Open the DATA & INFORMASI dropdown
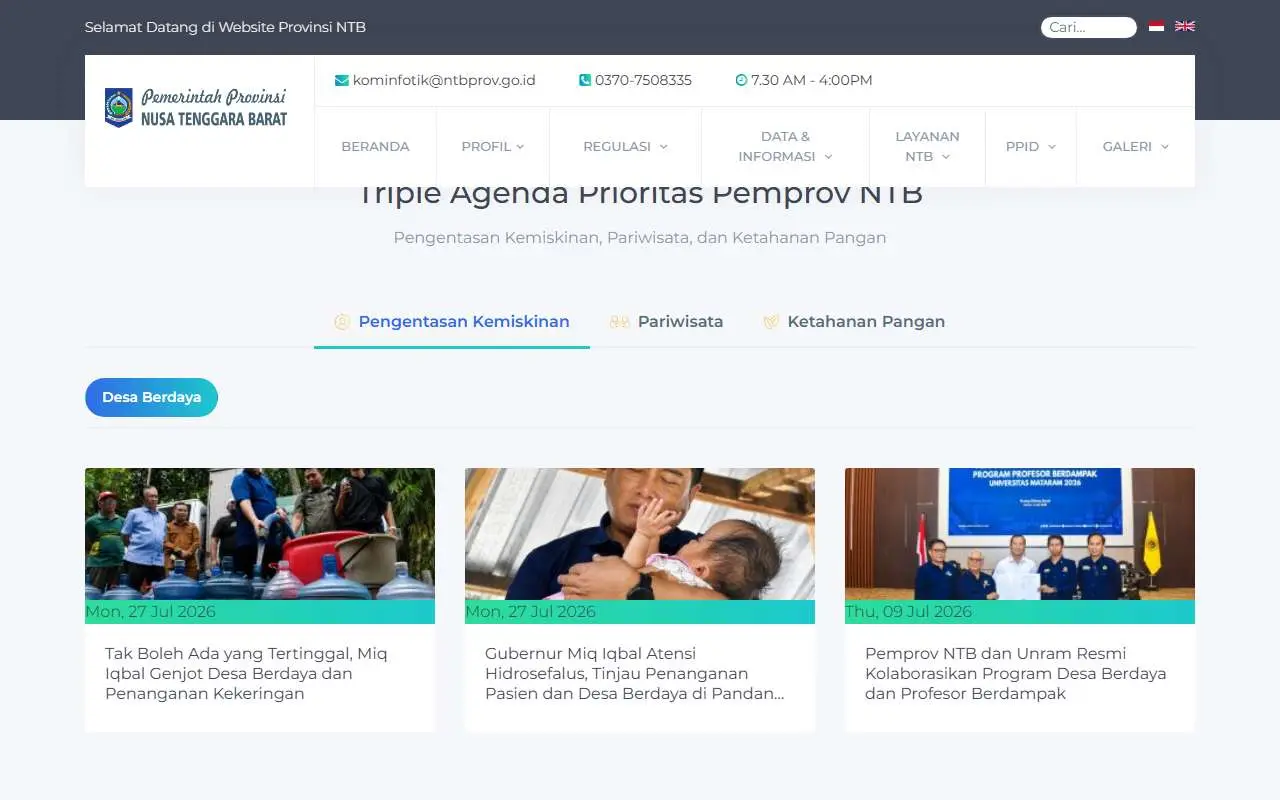Viewport: 1280px width, 800px height. [x=785, y=147]
